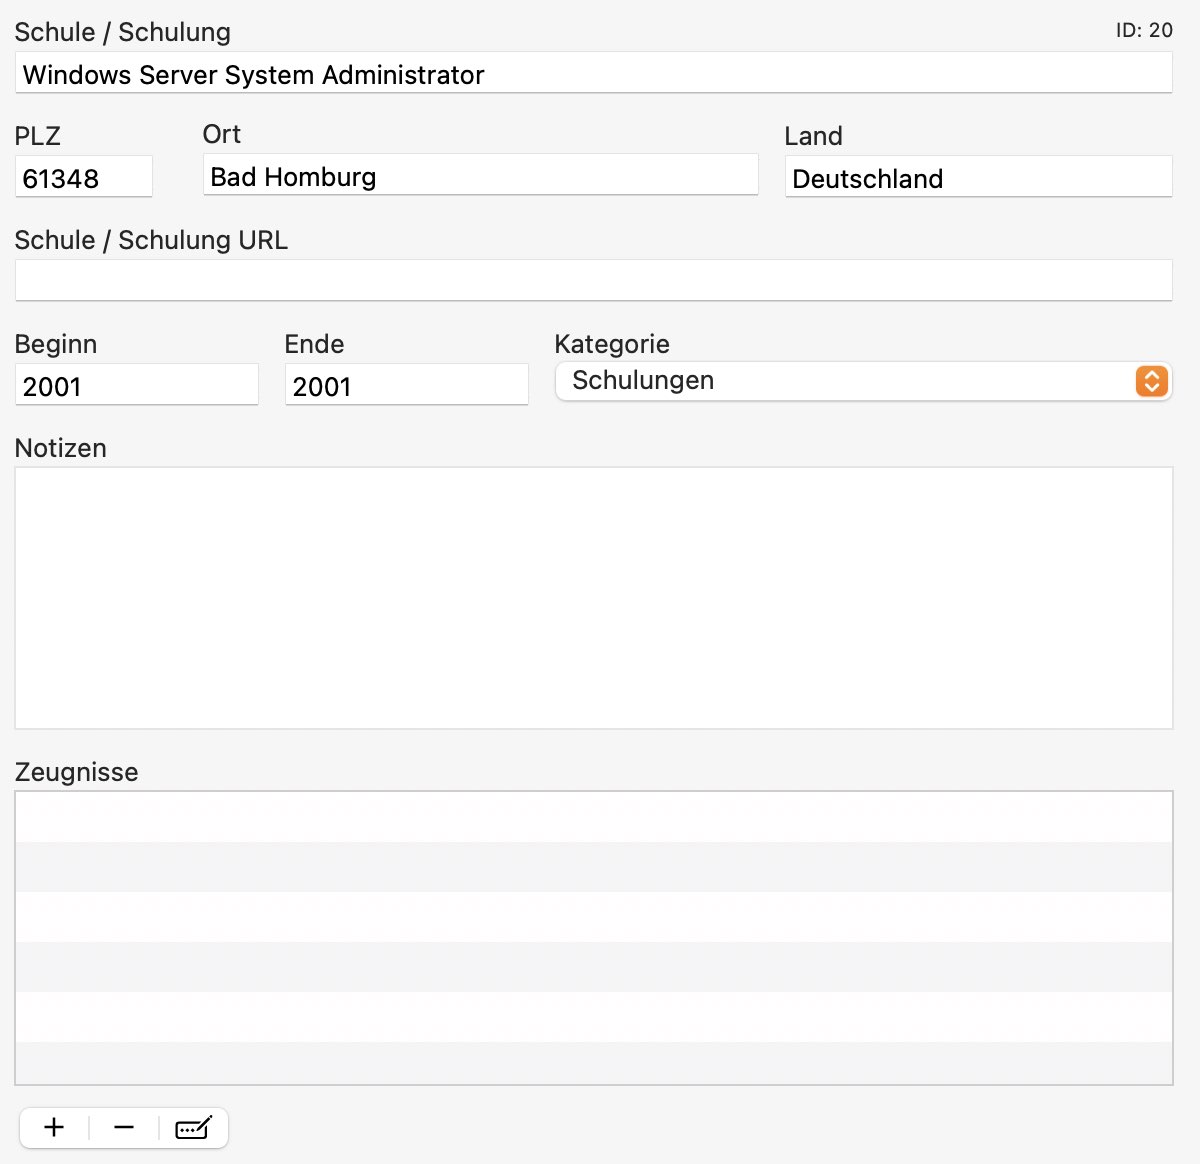Viewport: 1200px width, 1164px height.
Task: Click the Schule / Schulung name field
Action: (593, 74)
